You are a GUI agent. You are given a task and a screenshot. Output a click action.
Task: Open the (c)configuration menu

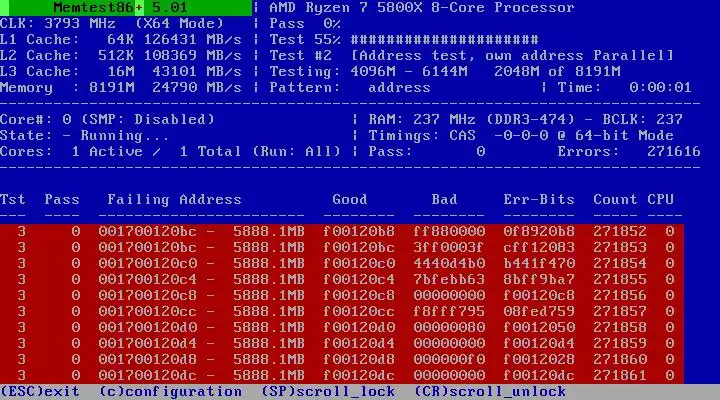tap(171, 392)
